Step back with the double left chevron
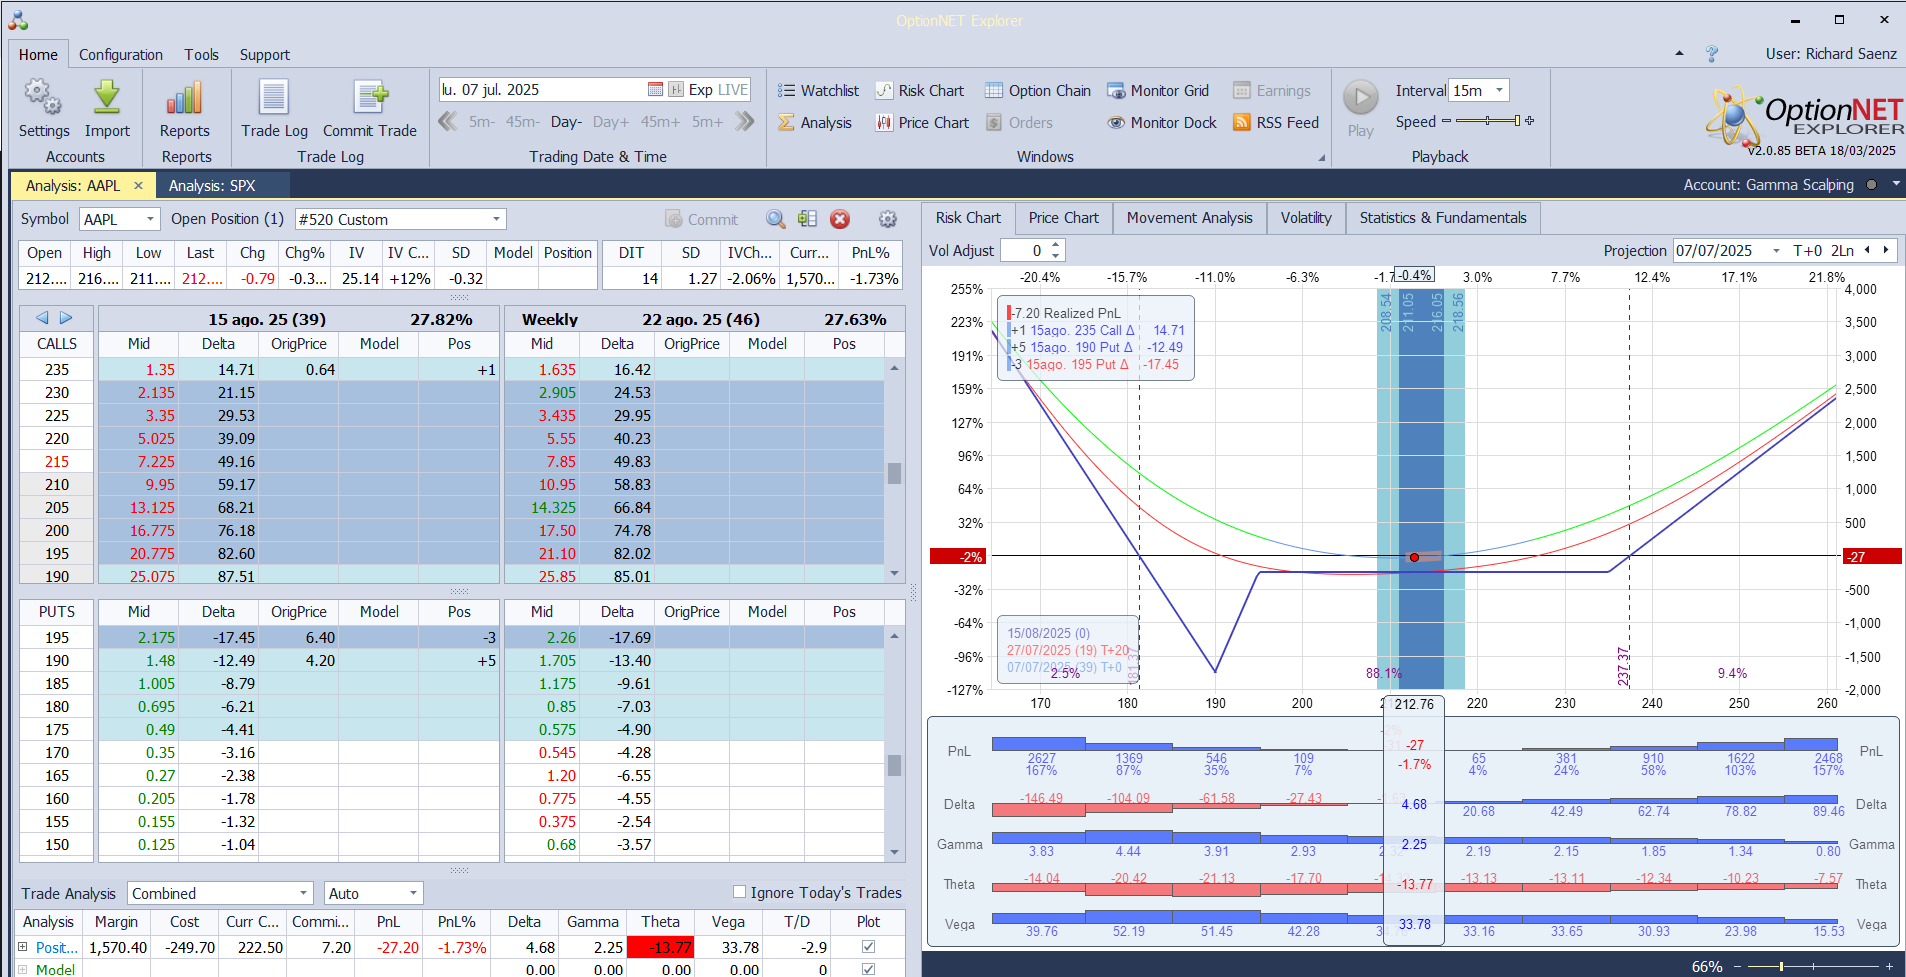 (448, 121)
